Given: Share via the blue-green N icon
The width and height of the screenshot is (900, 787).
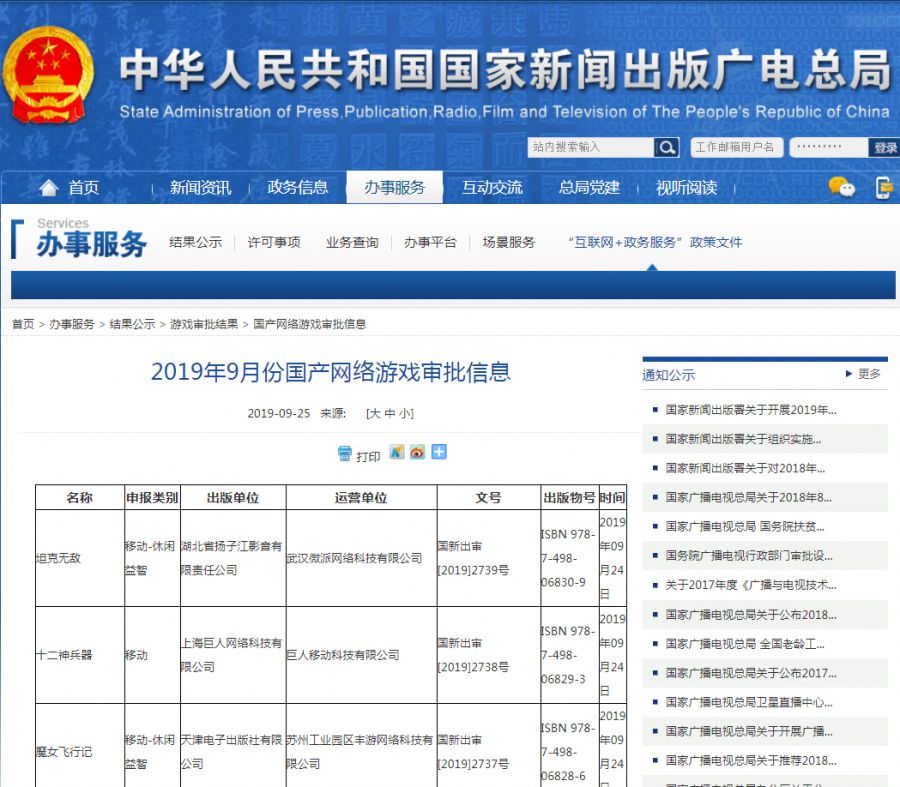Looking at the screenshot, I should pyautogui.click(x=397, y=452).
